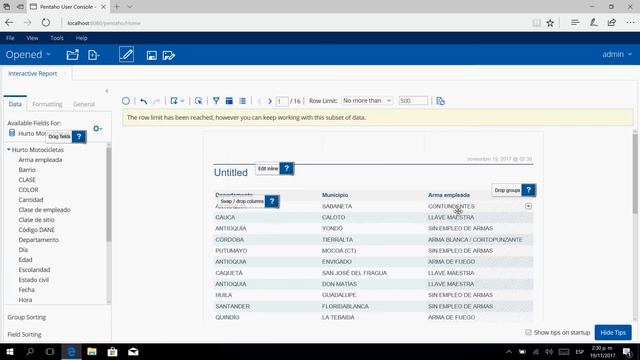The height and width of the screenshot is (360, 640).
Task: Click the Arma empleada column header
Action: [449, 195]
